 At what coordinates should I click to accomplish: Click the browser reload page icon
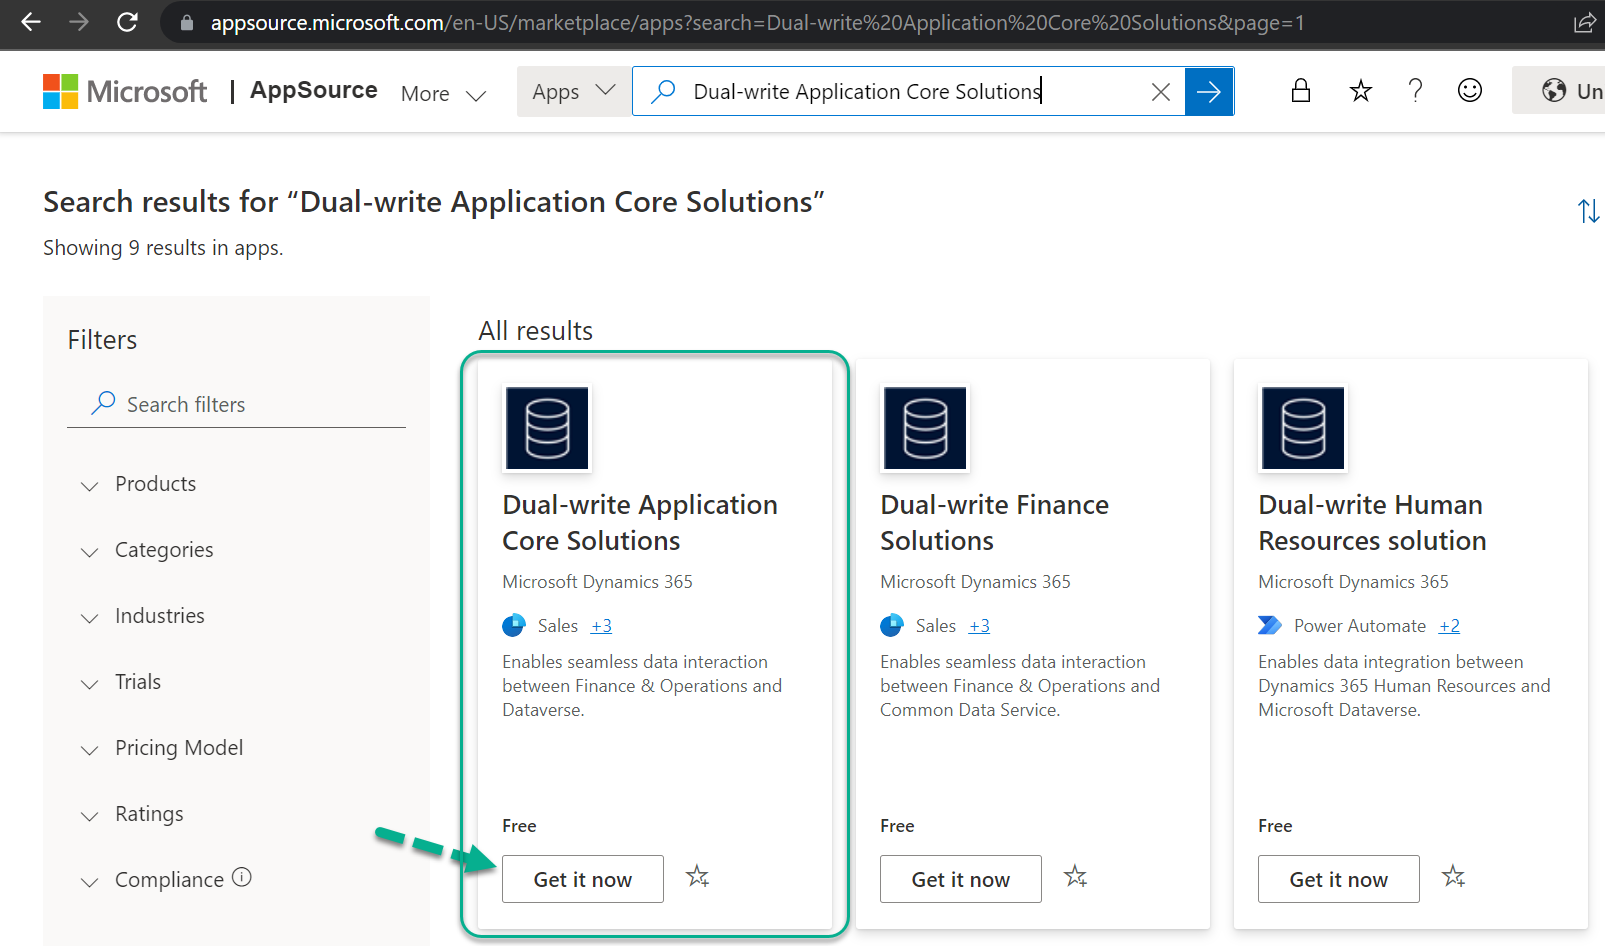click(x=127, y=22)
